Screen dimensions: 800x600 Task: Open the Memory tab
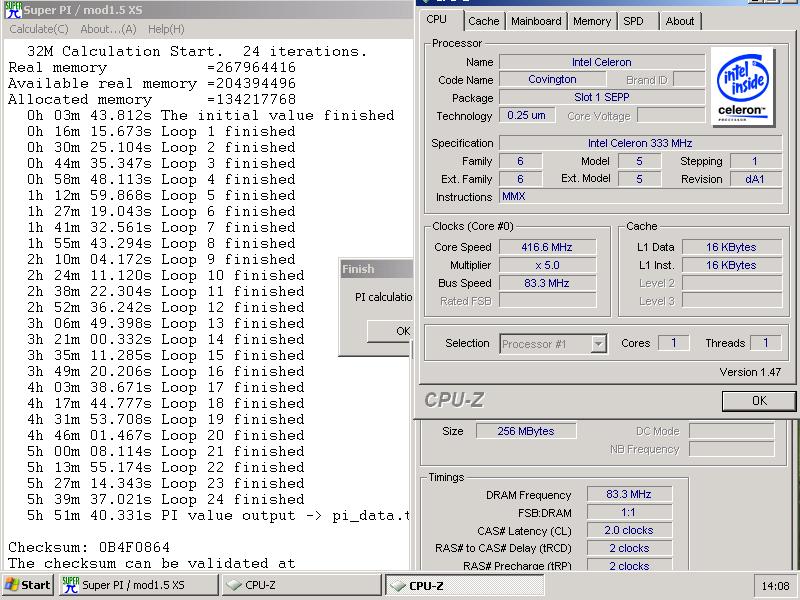tap(592, 21)
